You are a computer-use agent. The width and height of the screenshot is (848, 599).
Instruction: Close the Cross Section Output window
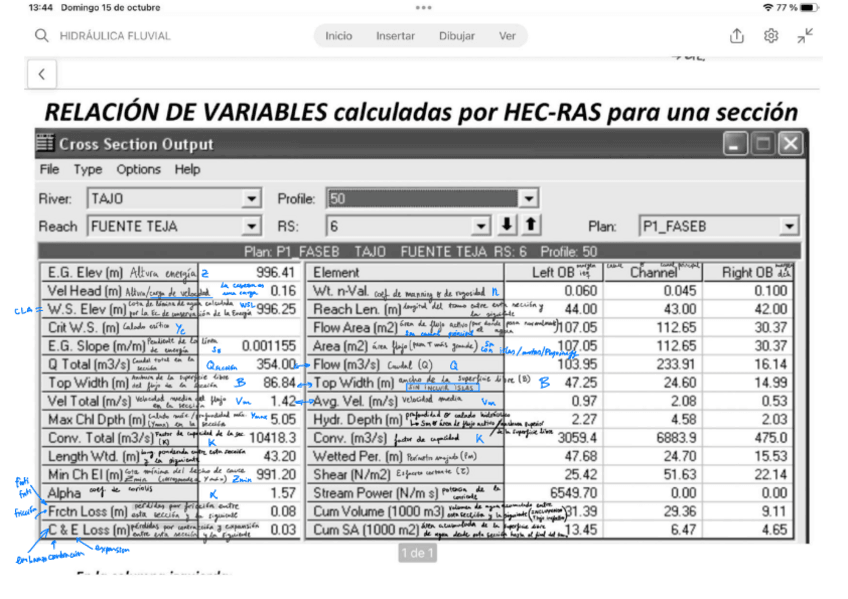(791, 144)
